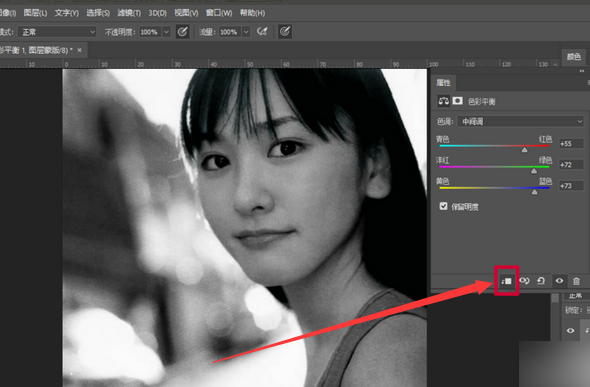Click the 不透明度 100% input field

coord(151,32)
